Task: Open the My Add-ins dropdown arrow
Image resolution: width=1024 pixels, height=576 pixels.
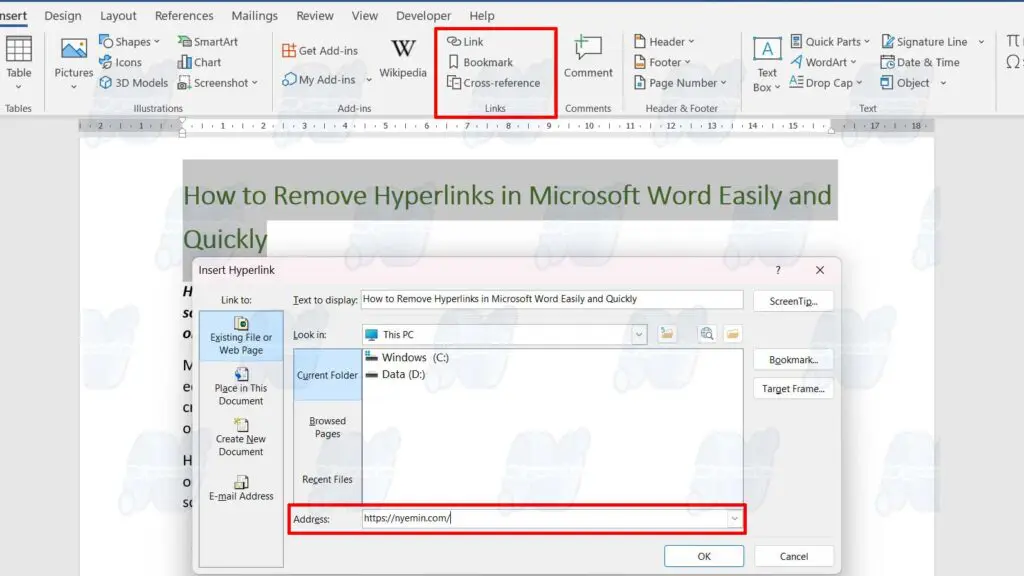Action: point(369,80)
